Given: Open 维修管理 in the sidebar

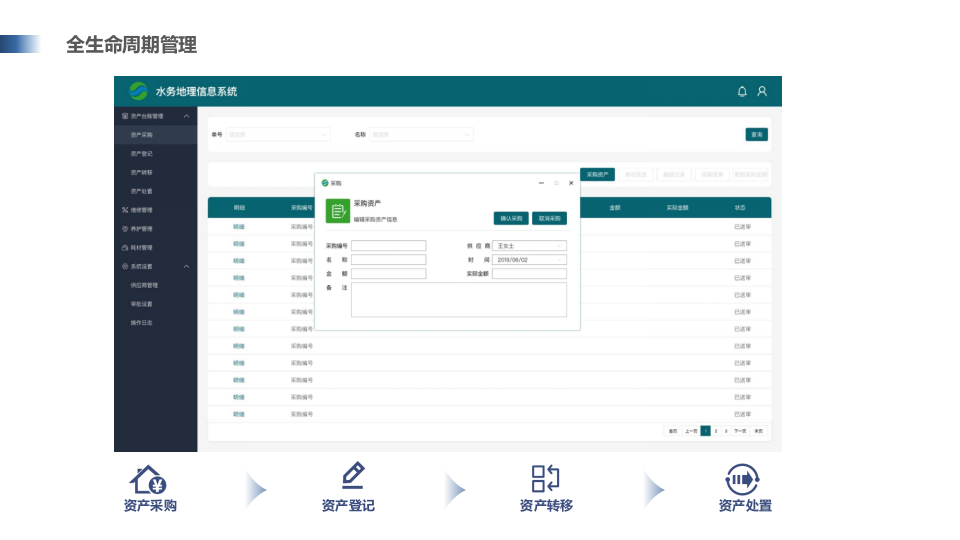Looking at the screenshot, I should click(x=141, y=210).
